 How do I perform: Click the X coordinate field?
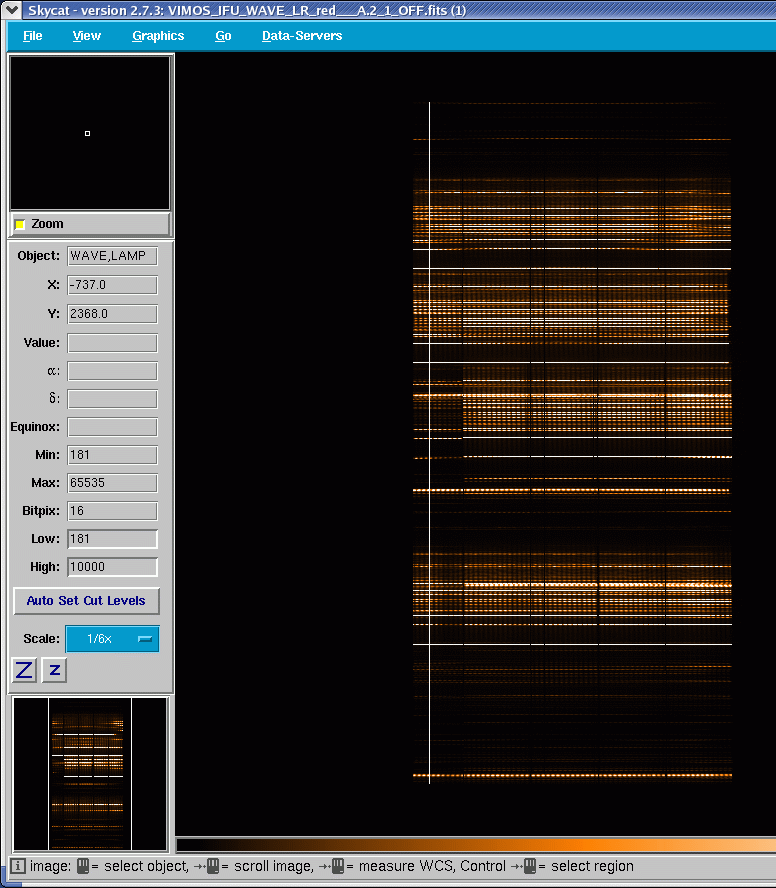tap(112, 285)
